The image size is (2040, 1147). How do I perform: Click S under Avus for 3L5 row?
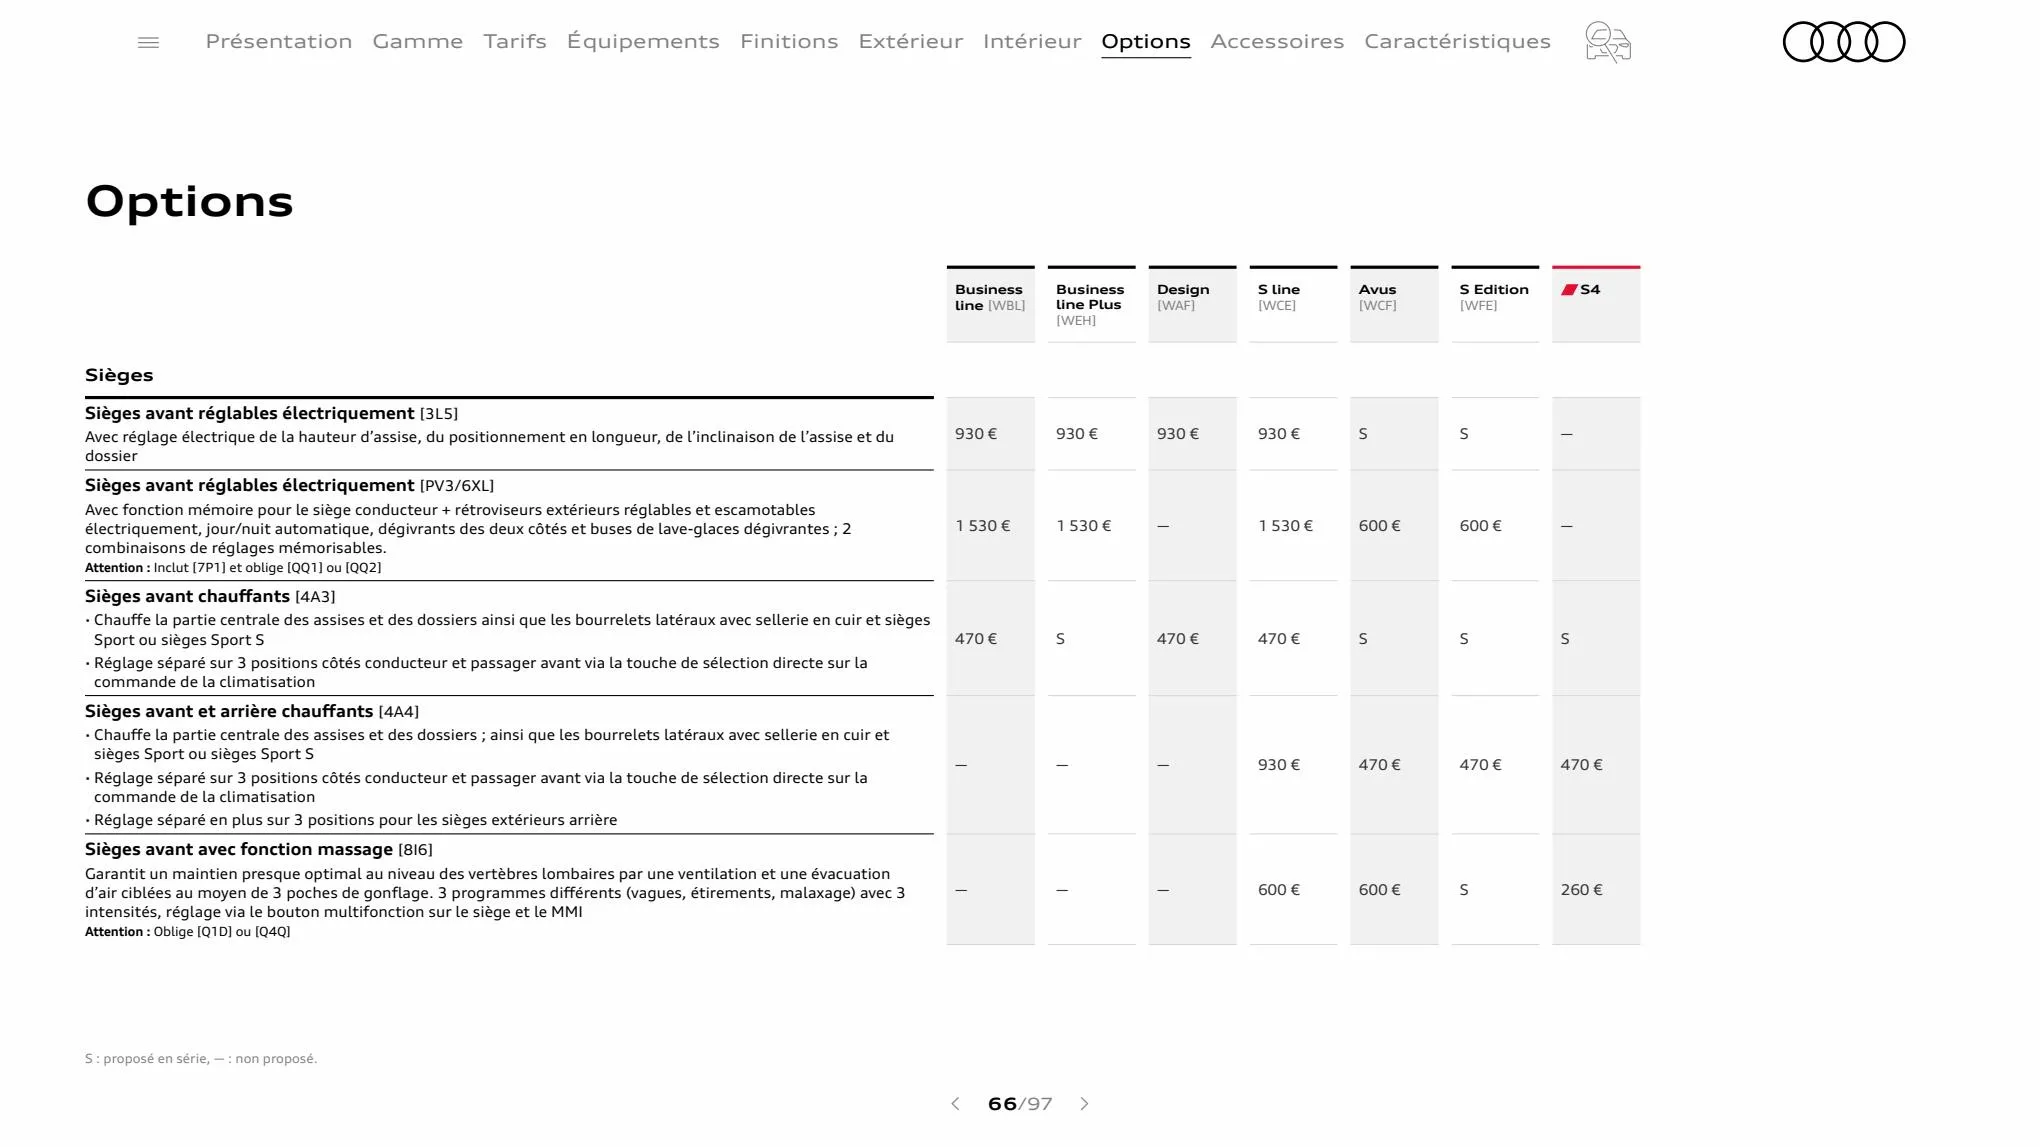coord(1363,434)
